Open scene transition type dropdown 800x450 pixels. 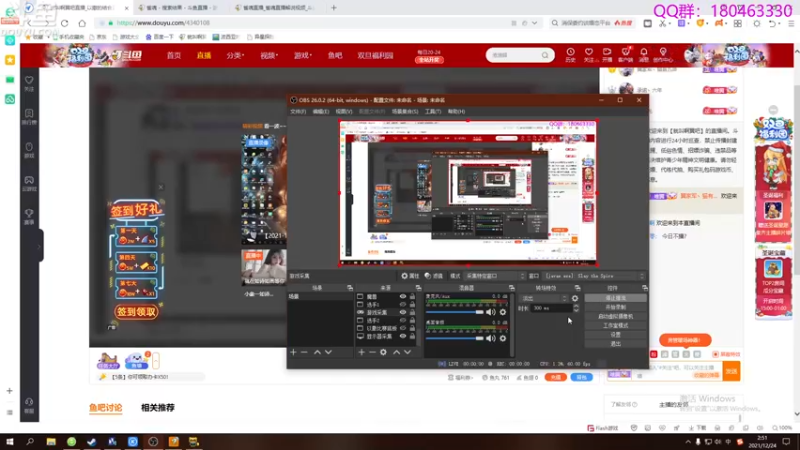click(543, 298)
